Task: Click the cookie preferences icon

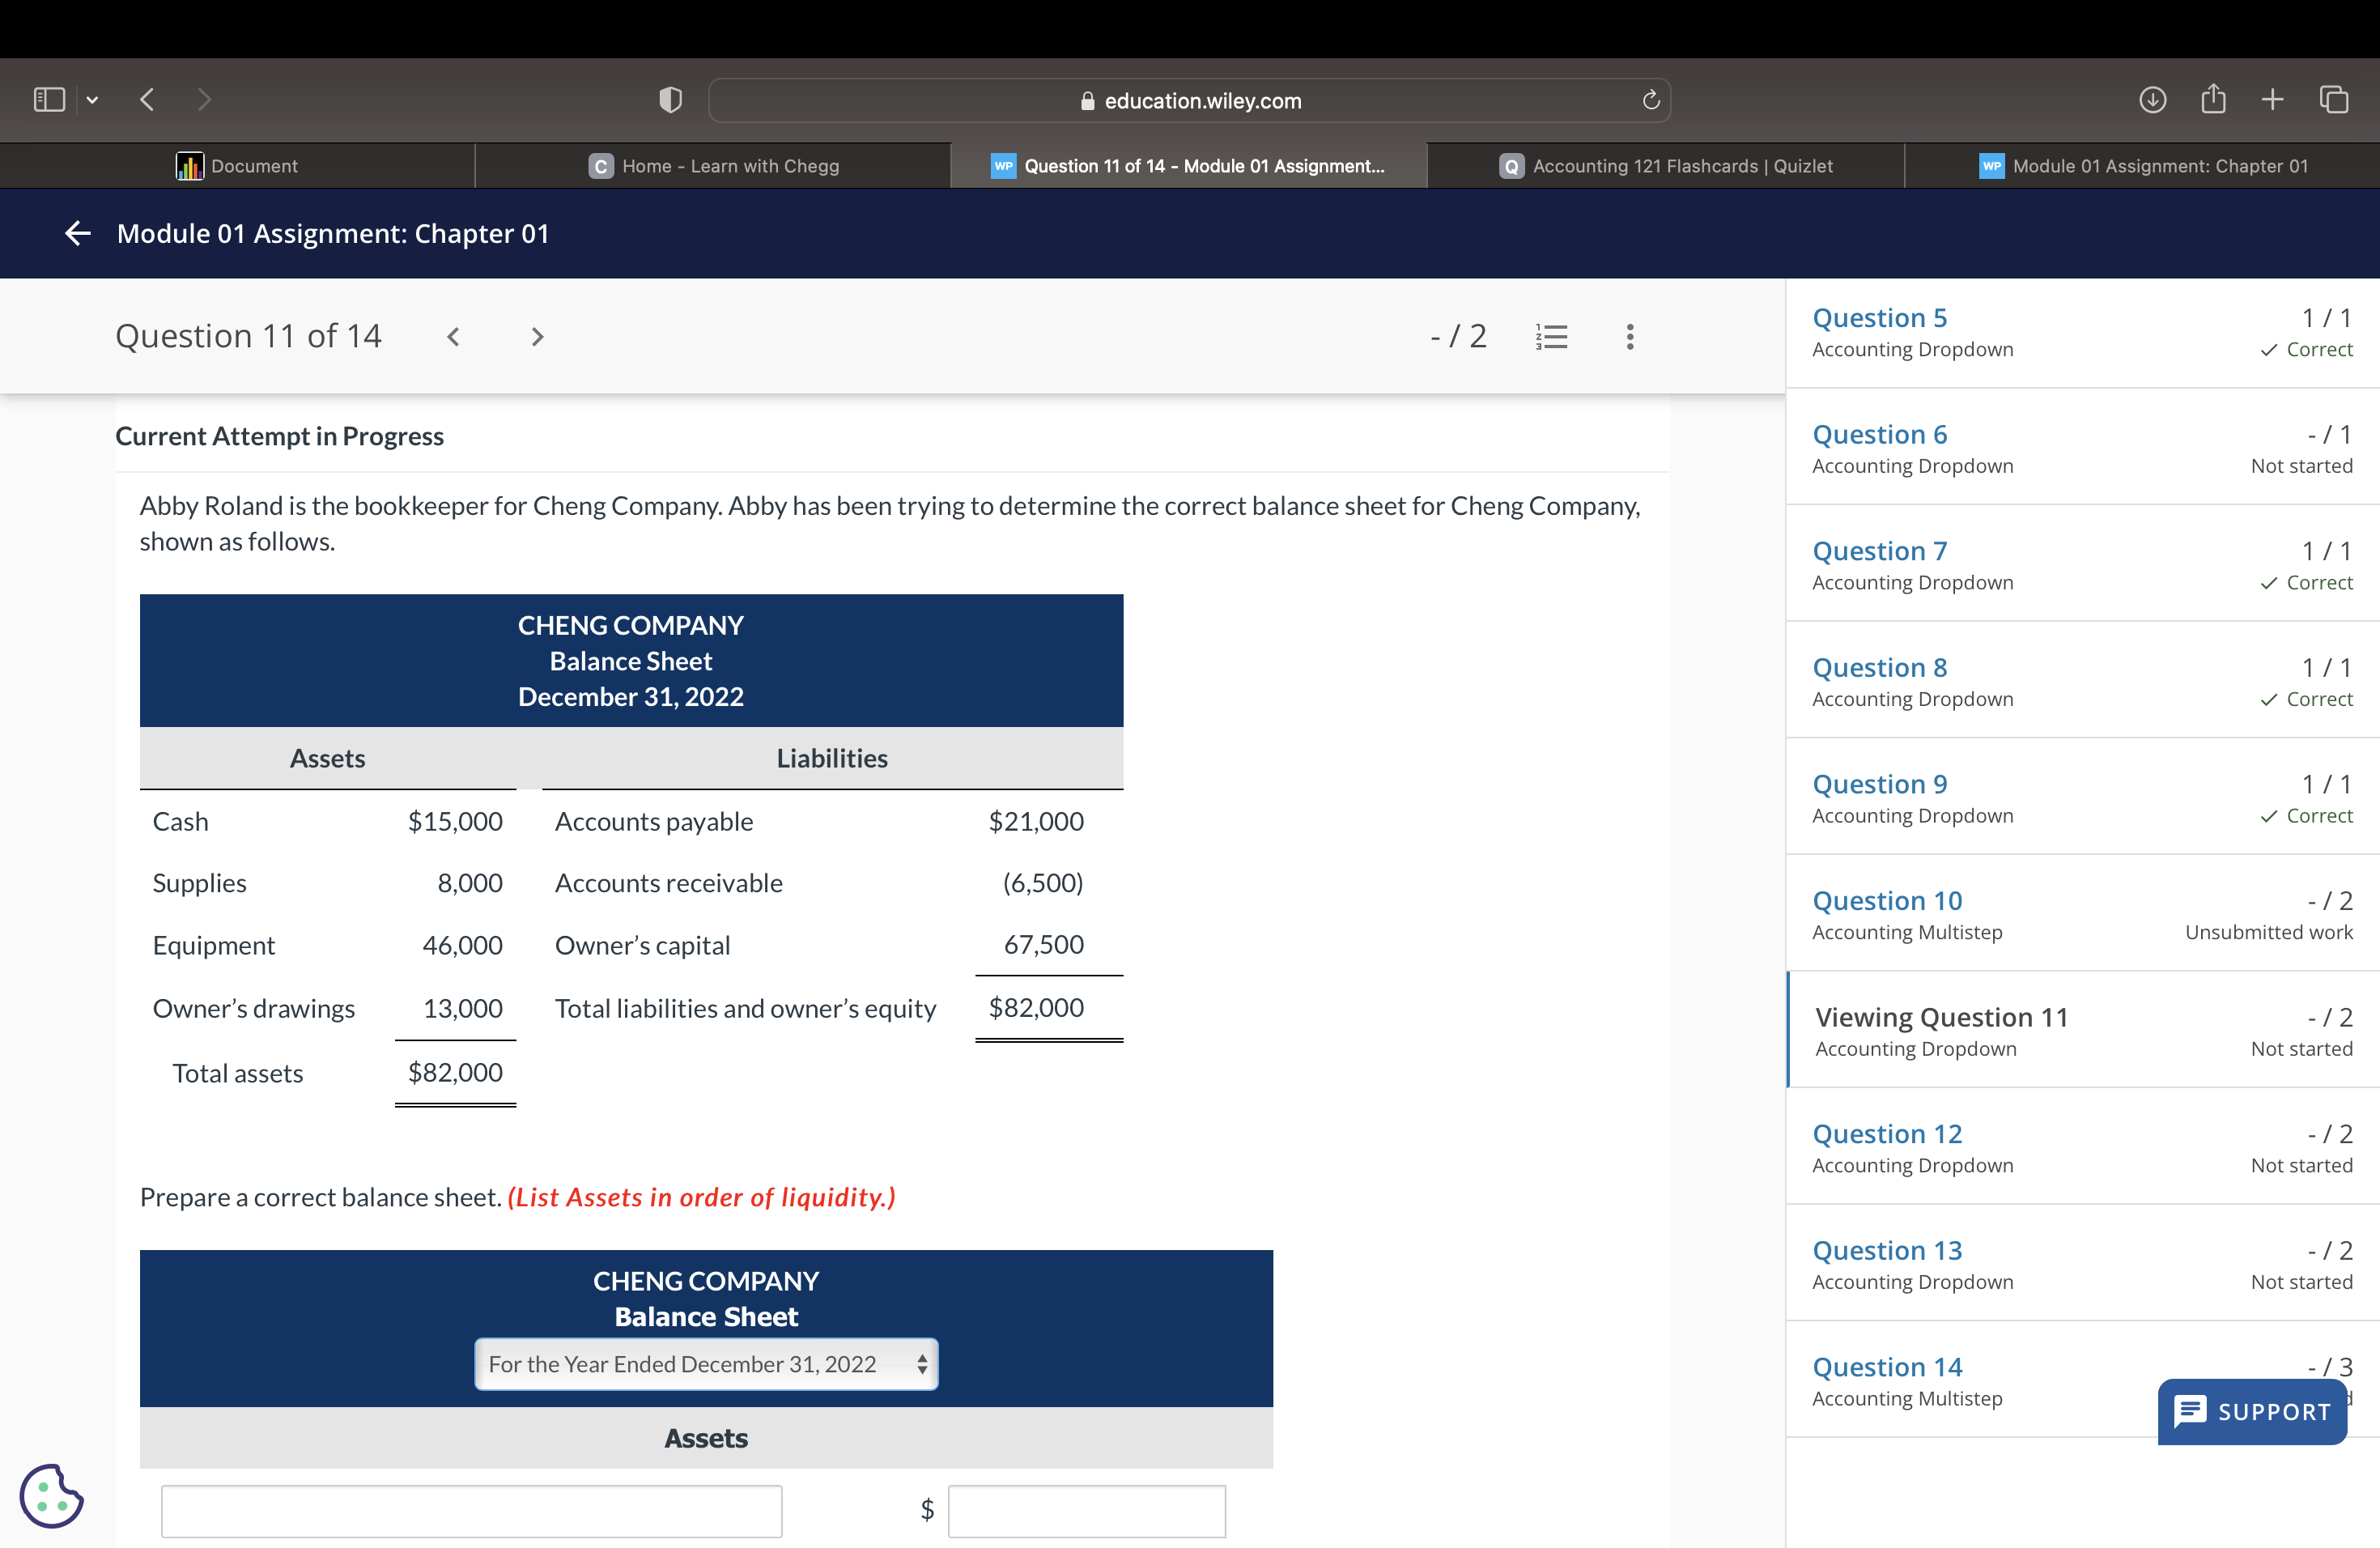Action: coord(51,1496)
